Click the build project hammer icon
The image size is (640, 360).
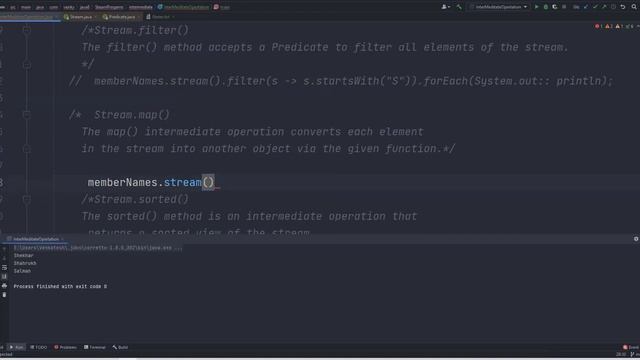459,7
